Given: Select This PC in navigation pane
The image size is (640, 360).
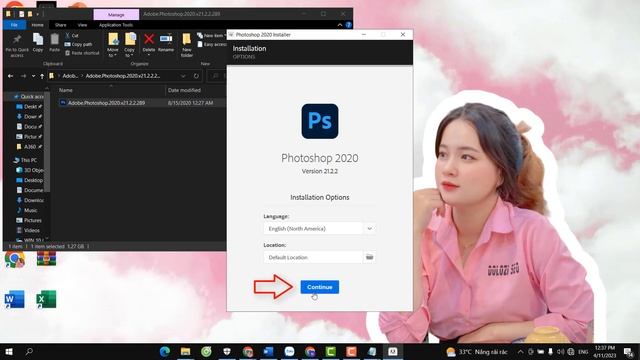Looking at the screenshot, I should [25, 160].
